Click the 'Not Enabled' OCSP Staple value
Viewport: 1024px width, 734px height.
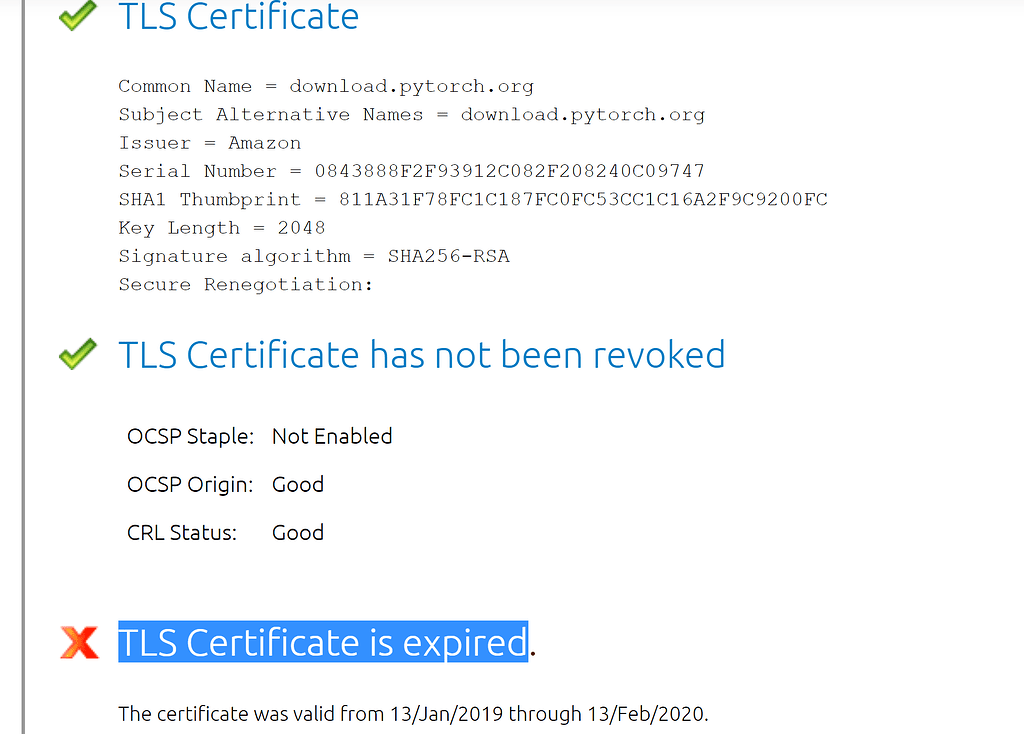332,436
